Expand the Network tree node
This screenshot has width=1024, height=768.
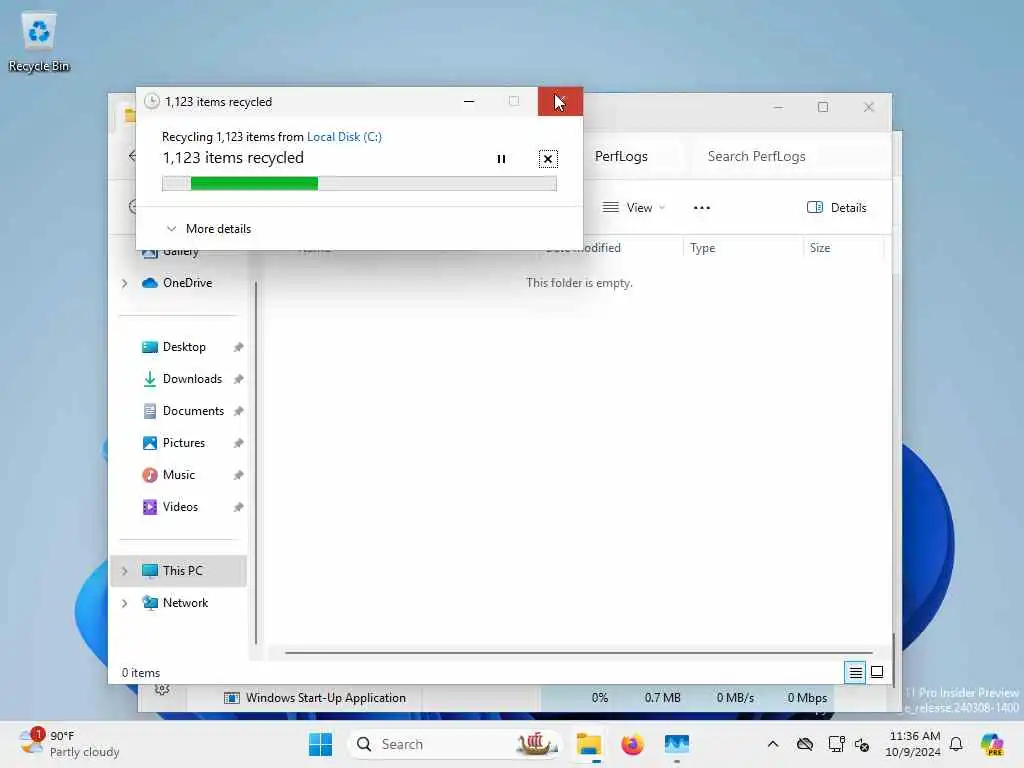point(125,603)
